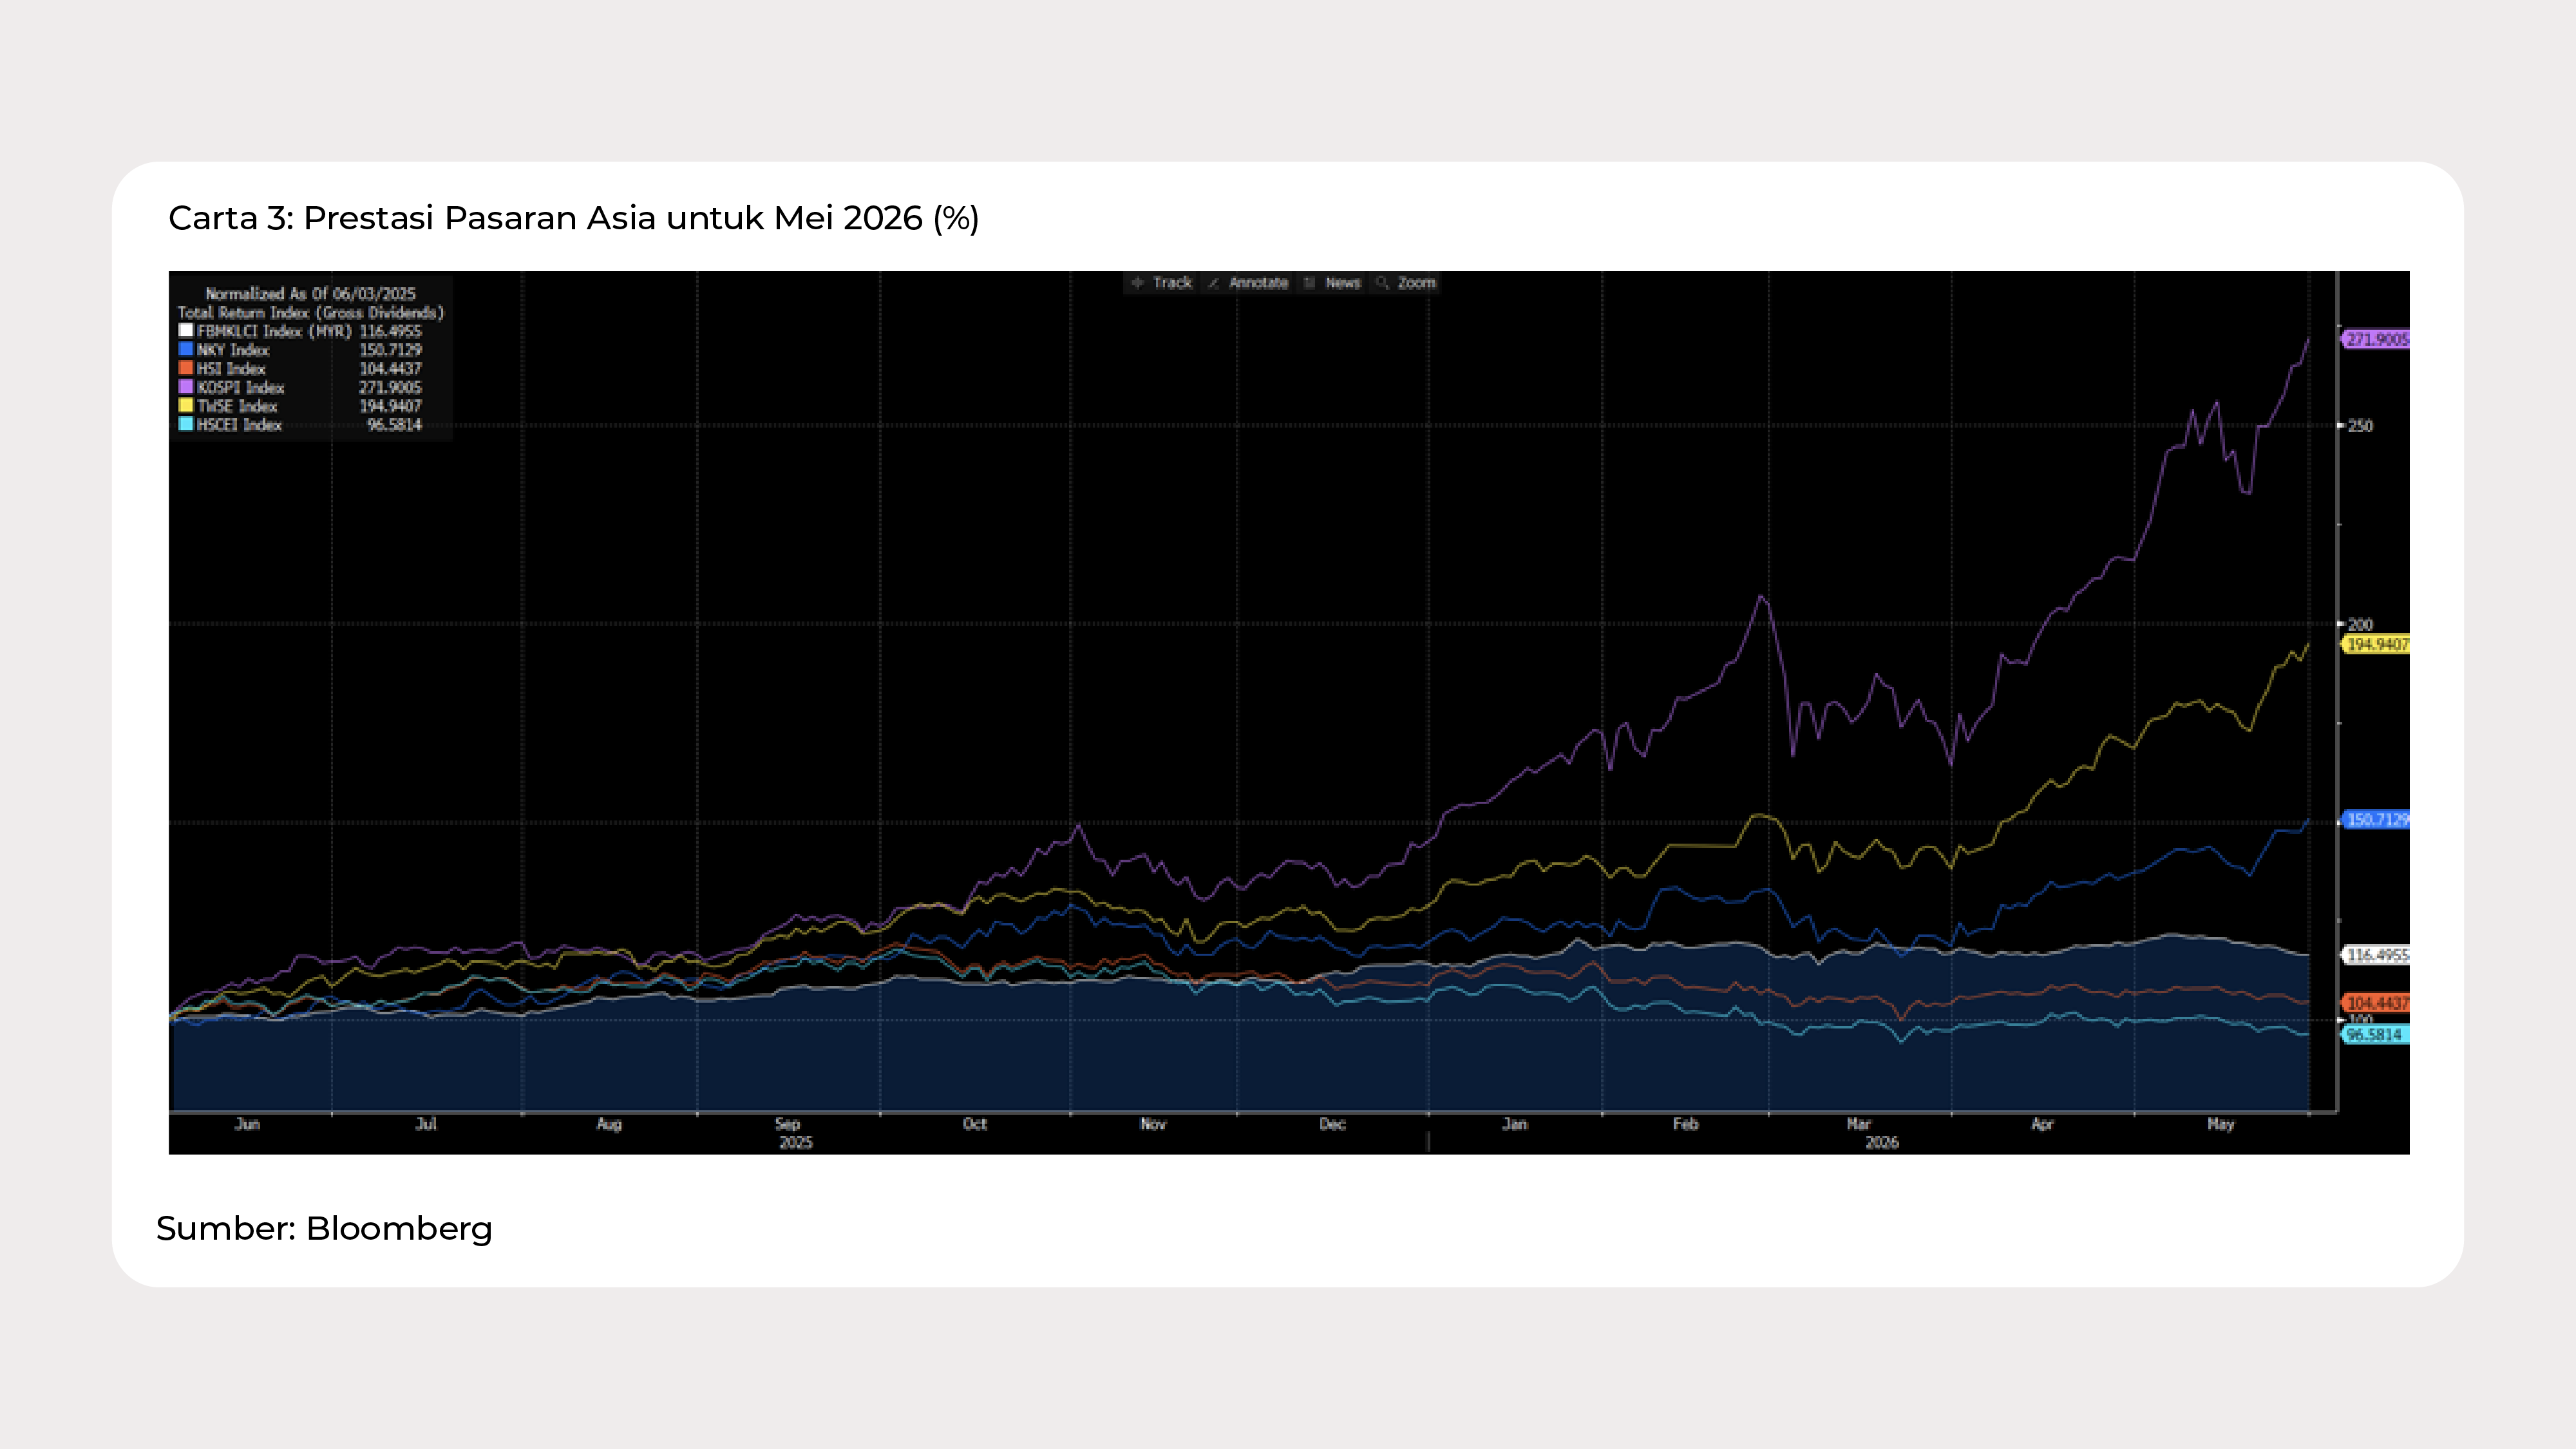Click the 2026 year marker on timeline
The width and height of the screenshot is (2576, 1449).
click(x=1882, y=1142)
